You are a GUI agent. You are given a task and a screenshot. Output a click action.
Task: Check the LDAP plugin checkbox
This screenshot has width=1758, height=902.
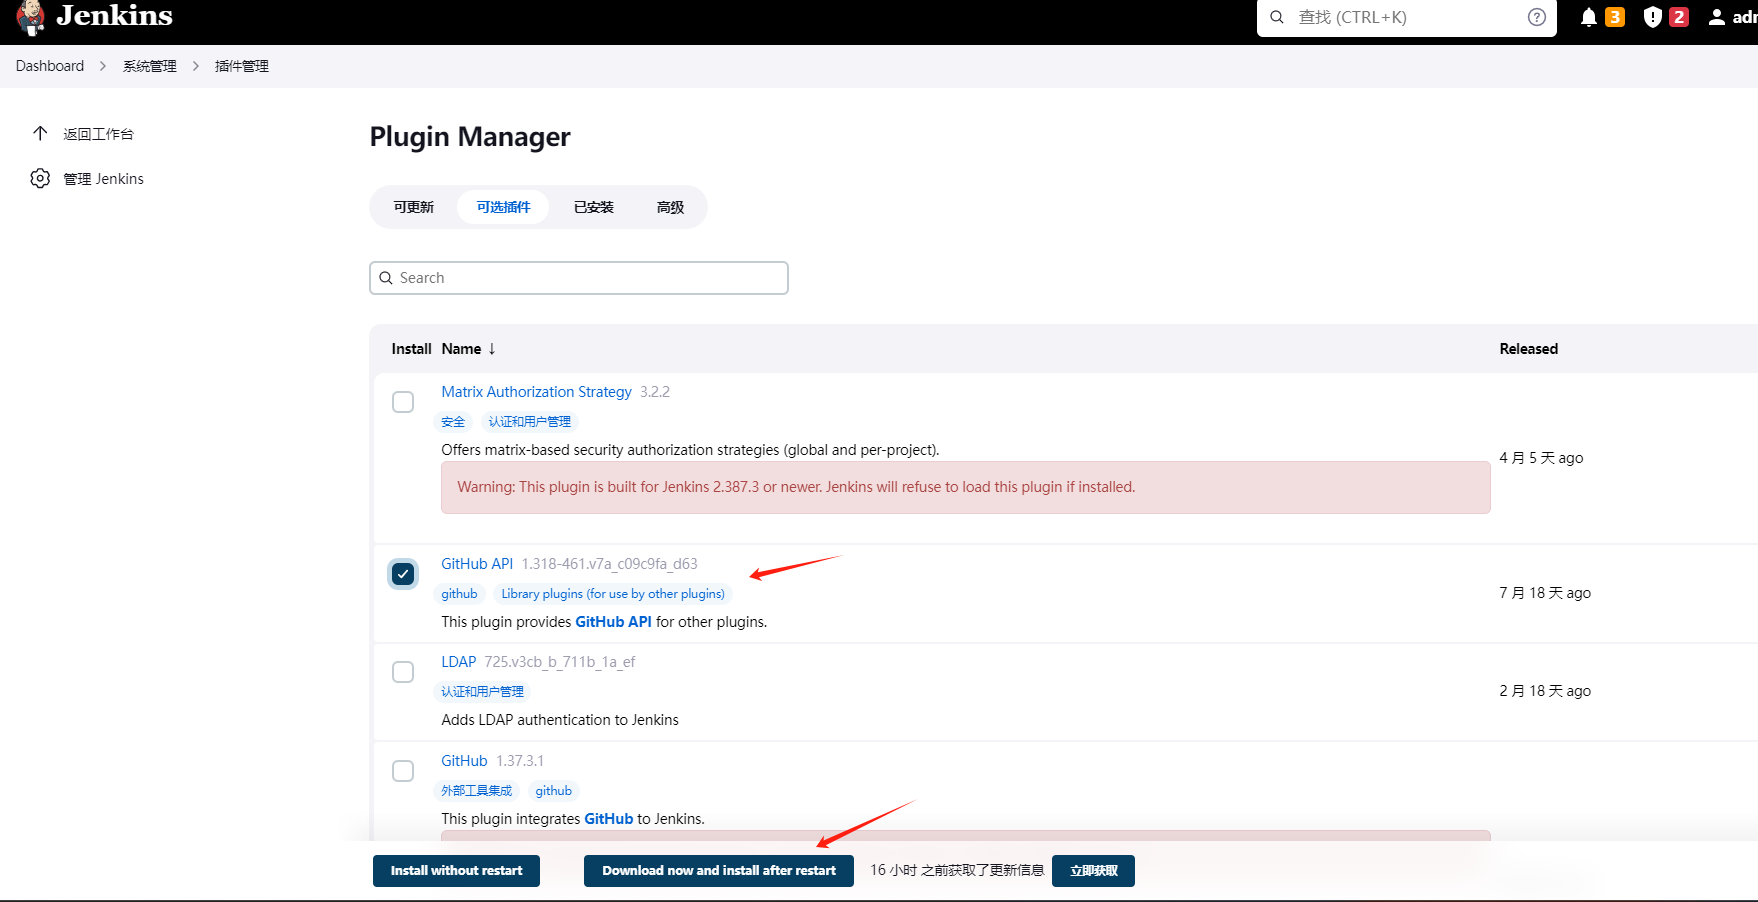tap(403, 672)
